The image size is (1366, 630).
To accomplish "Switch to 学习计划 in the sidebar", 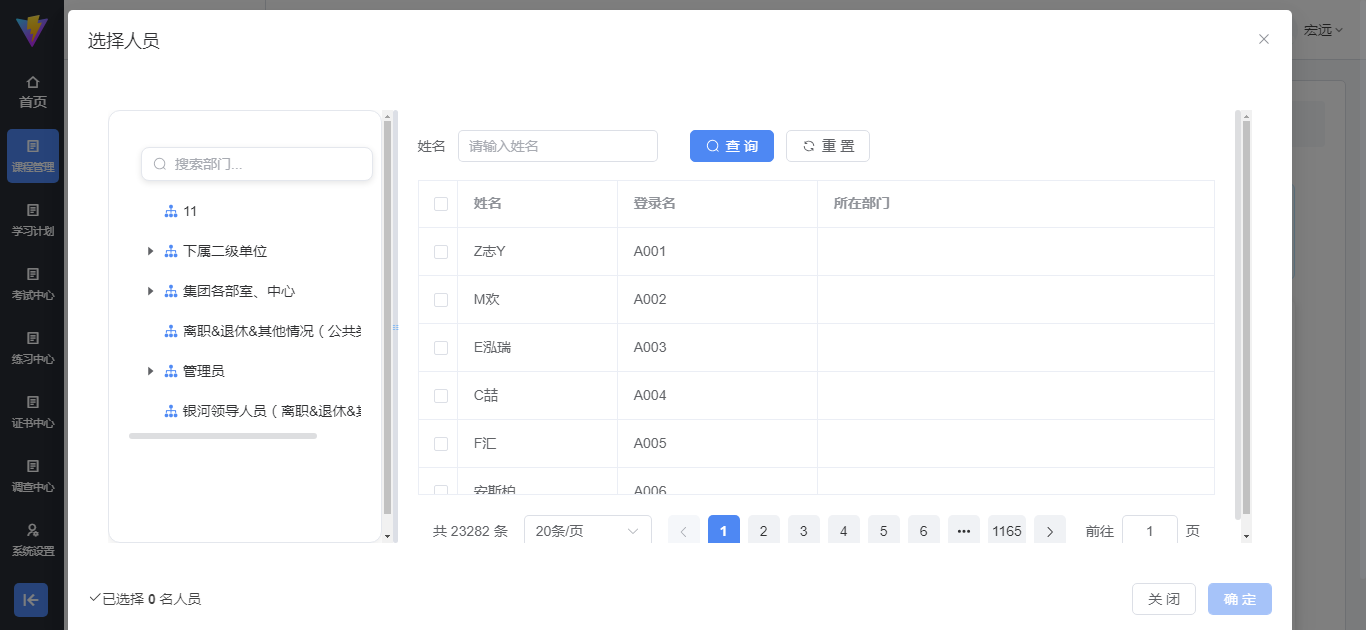I will (x=33, y=219).
